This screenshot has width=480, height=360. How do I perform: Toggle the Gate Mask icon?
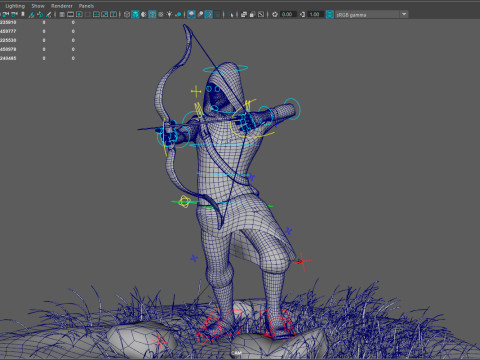tap(87, 14)
